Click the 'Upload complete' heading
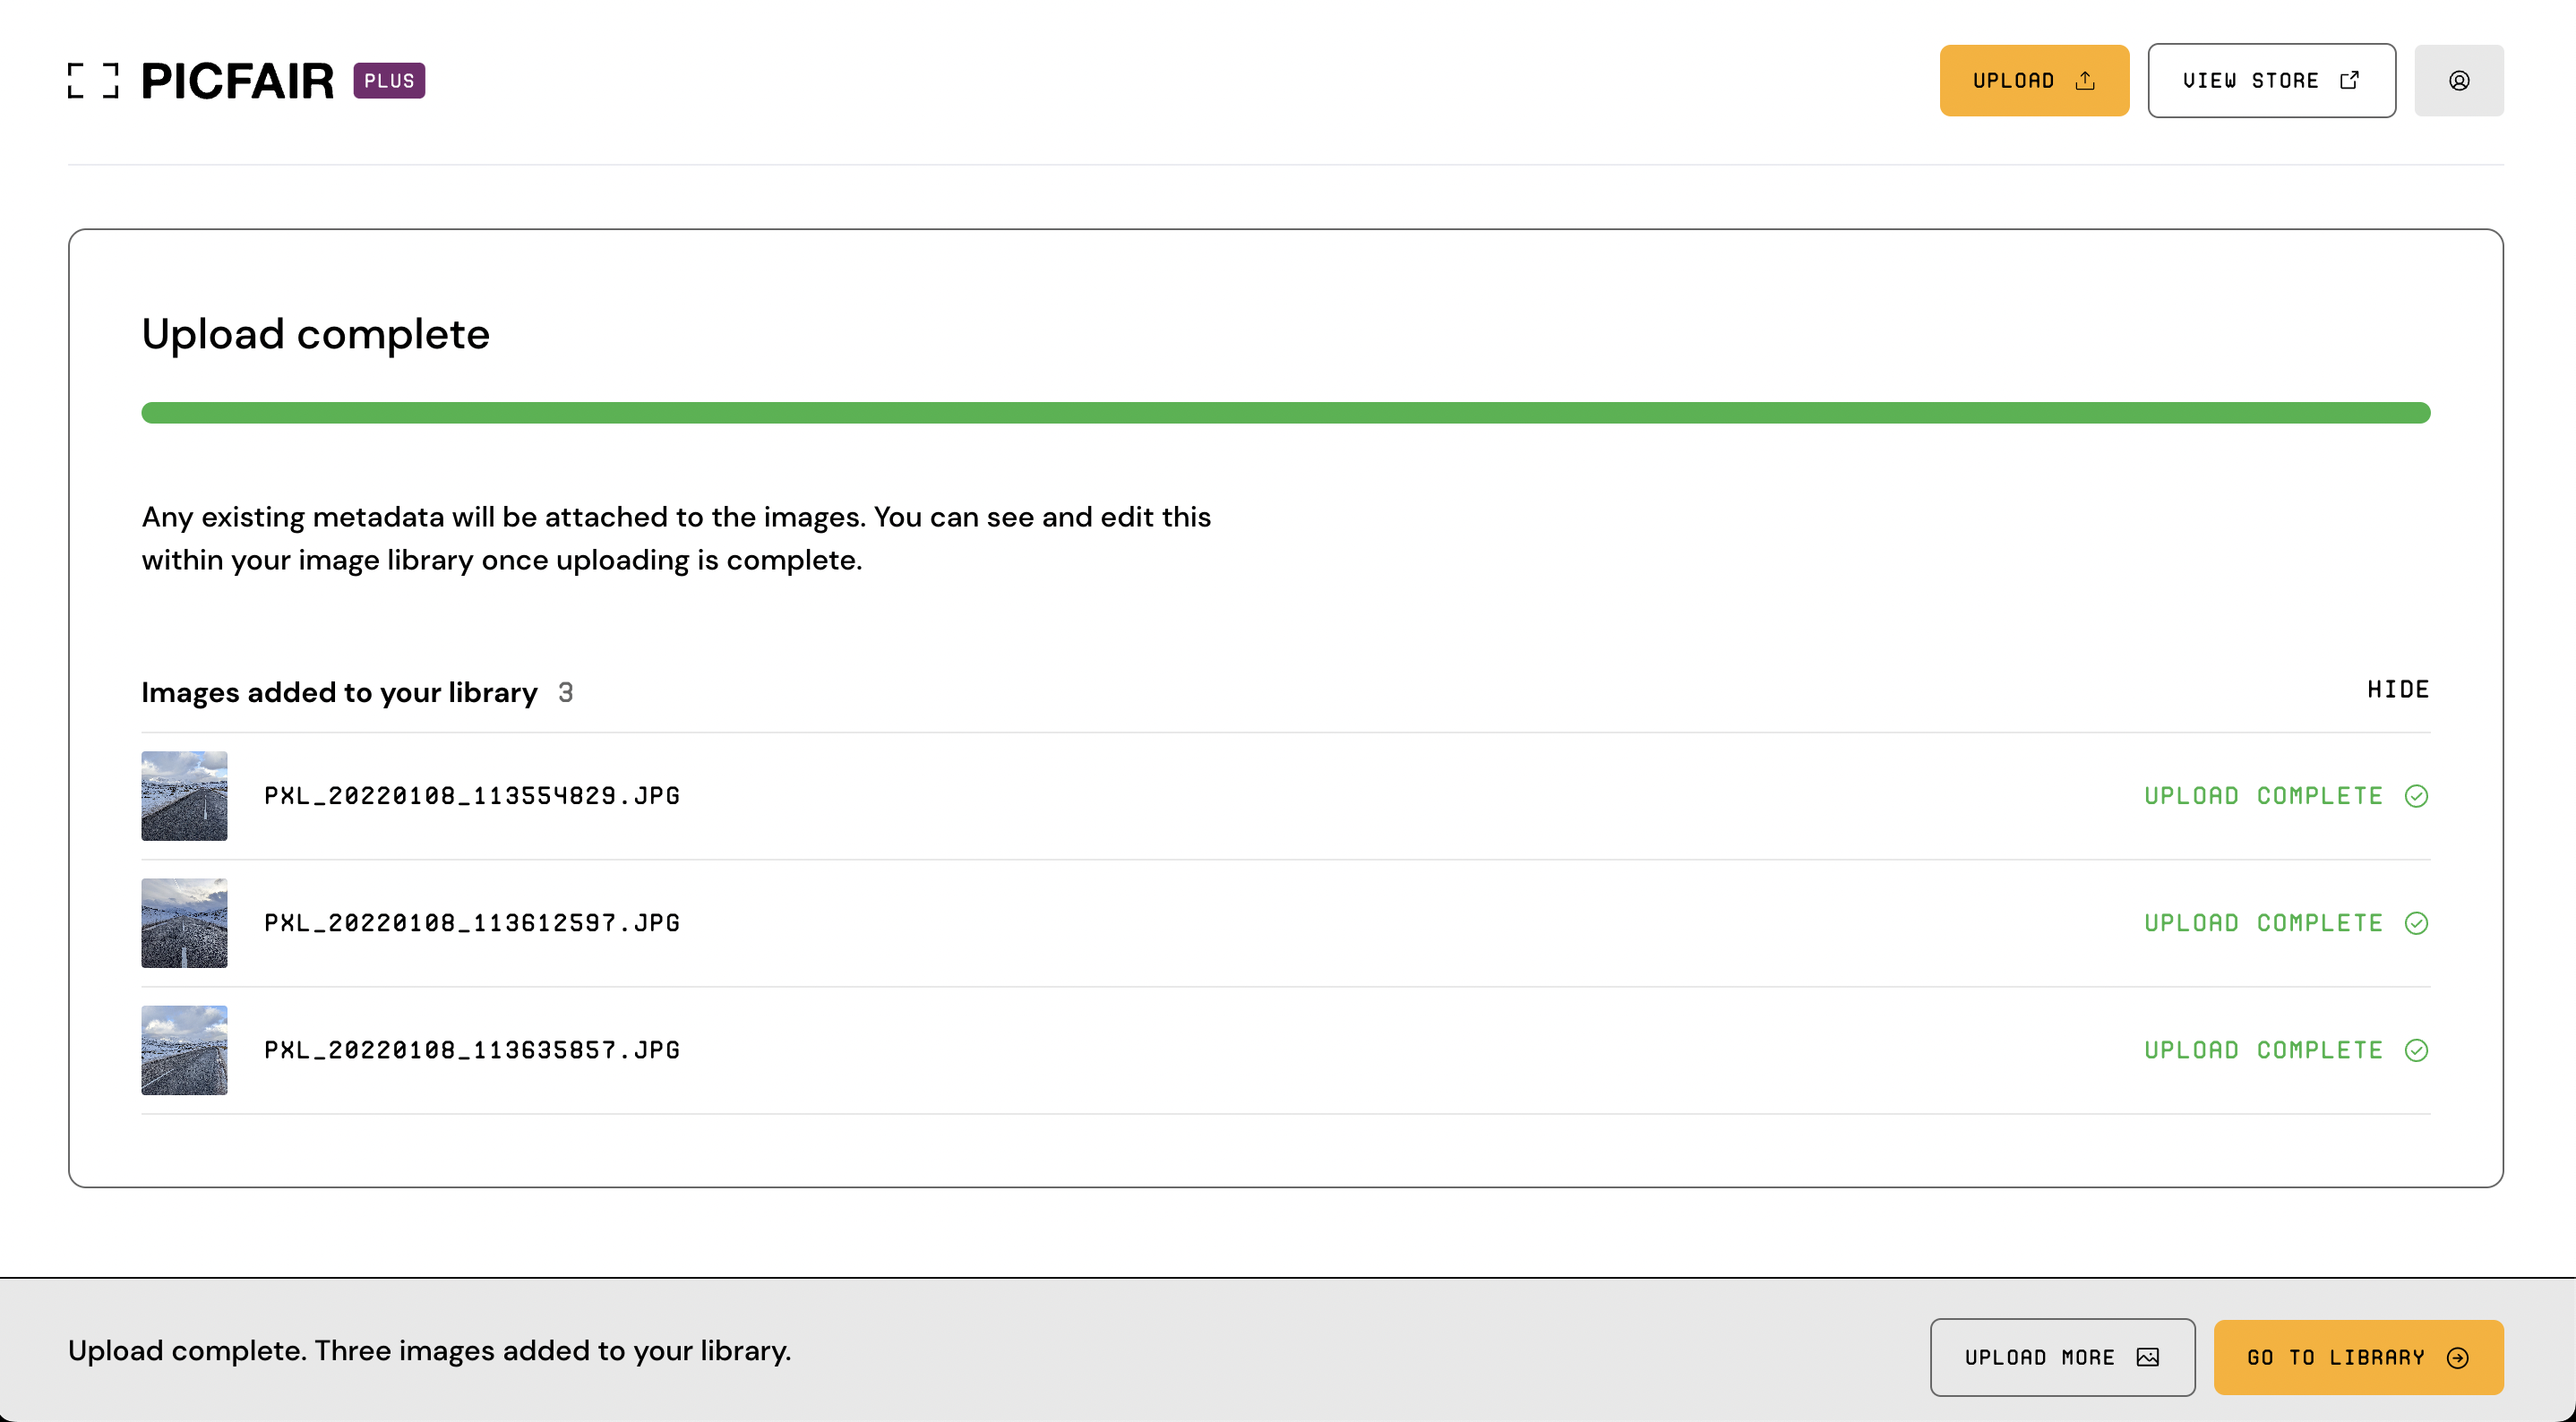 316,334
